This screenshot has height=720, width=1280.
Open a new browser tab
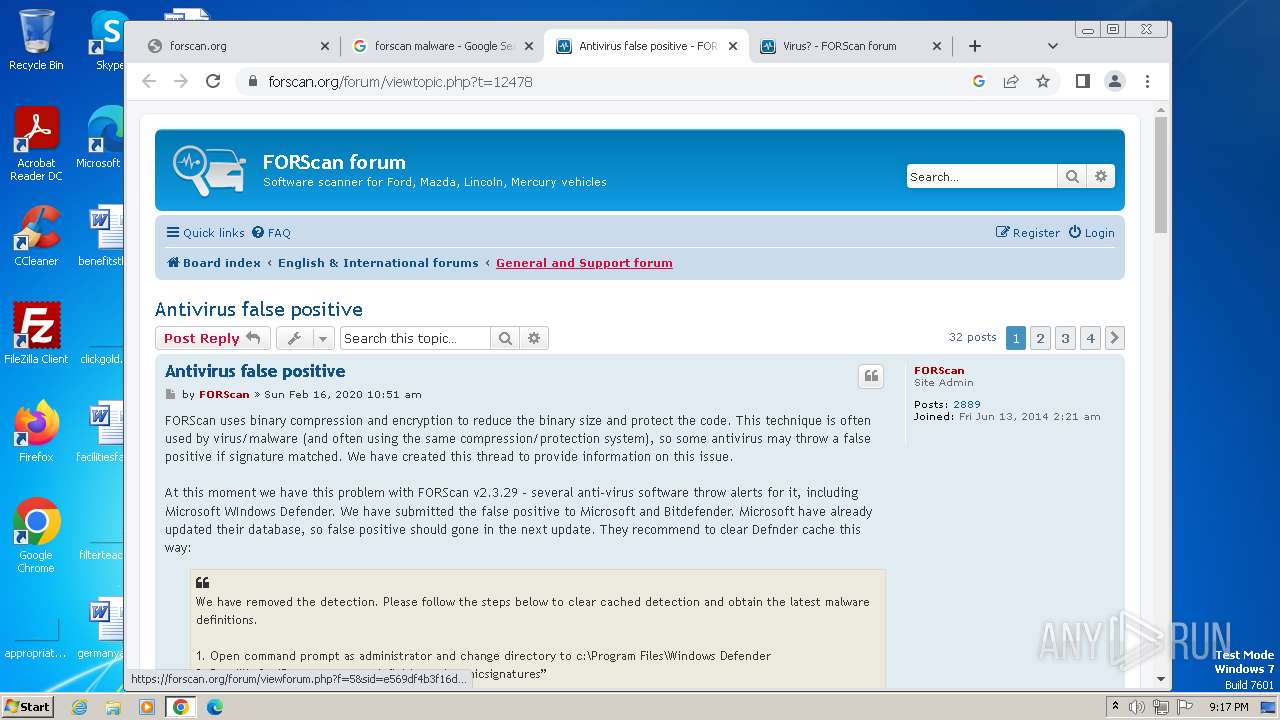975,46
